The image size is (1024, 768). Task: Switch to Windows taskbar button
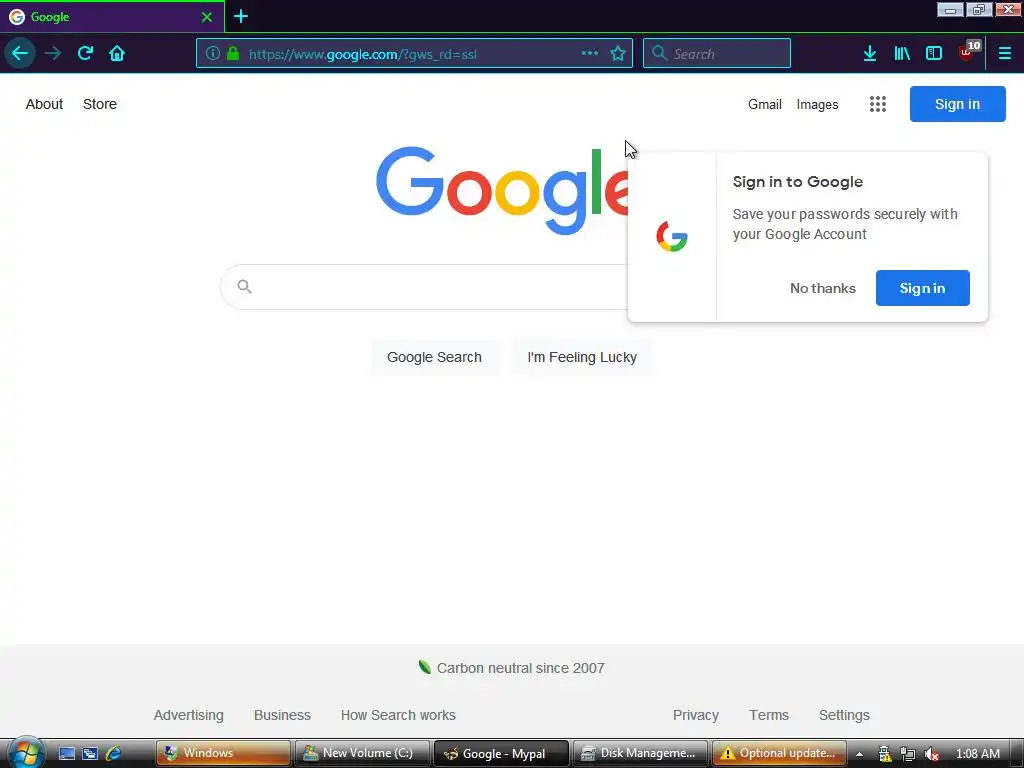click(x=223, y=753)
